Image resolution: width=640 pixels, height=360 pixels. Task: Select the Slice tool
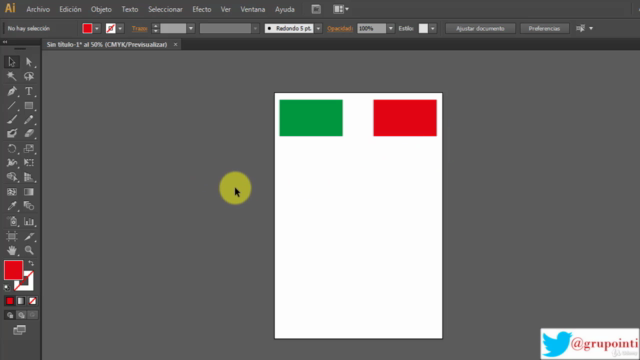point(29,236)
